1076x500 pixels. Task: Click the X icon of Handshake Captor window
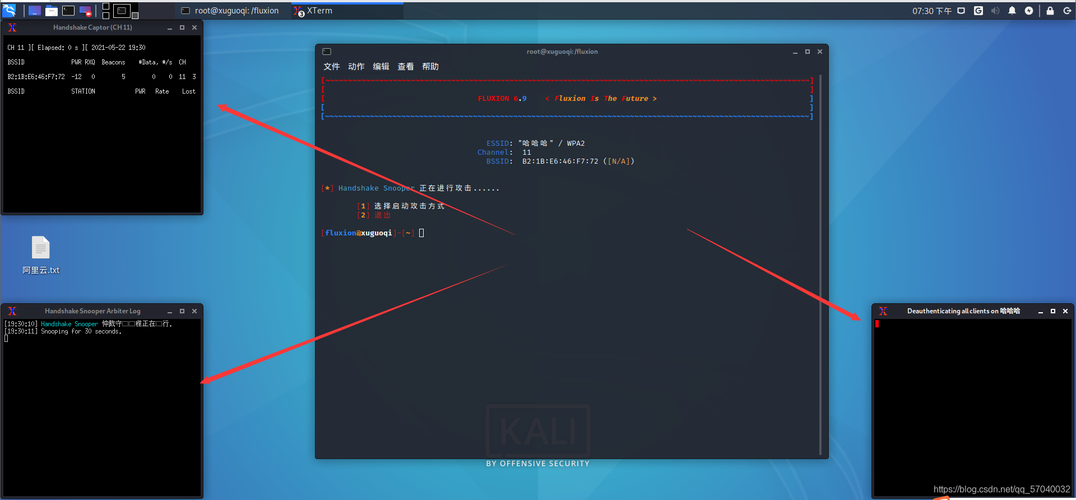tap(12, 27)
